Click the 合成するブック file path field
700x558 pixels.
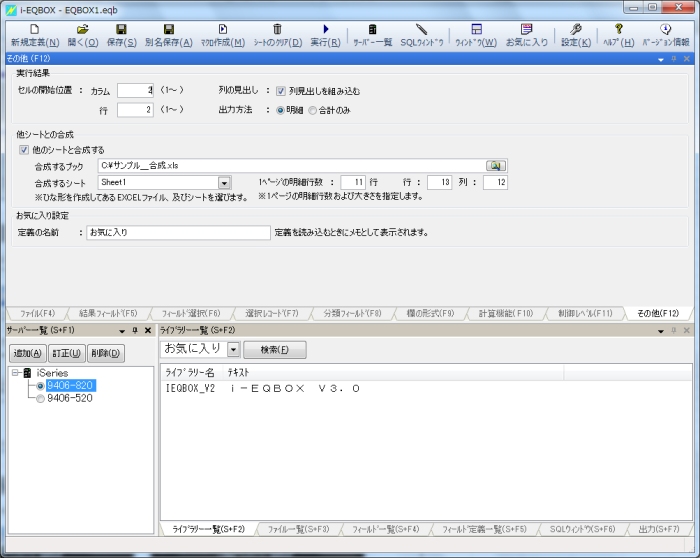coord(292,166)
